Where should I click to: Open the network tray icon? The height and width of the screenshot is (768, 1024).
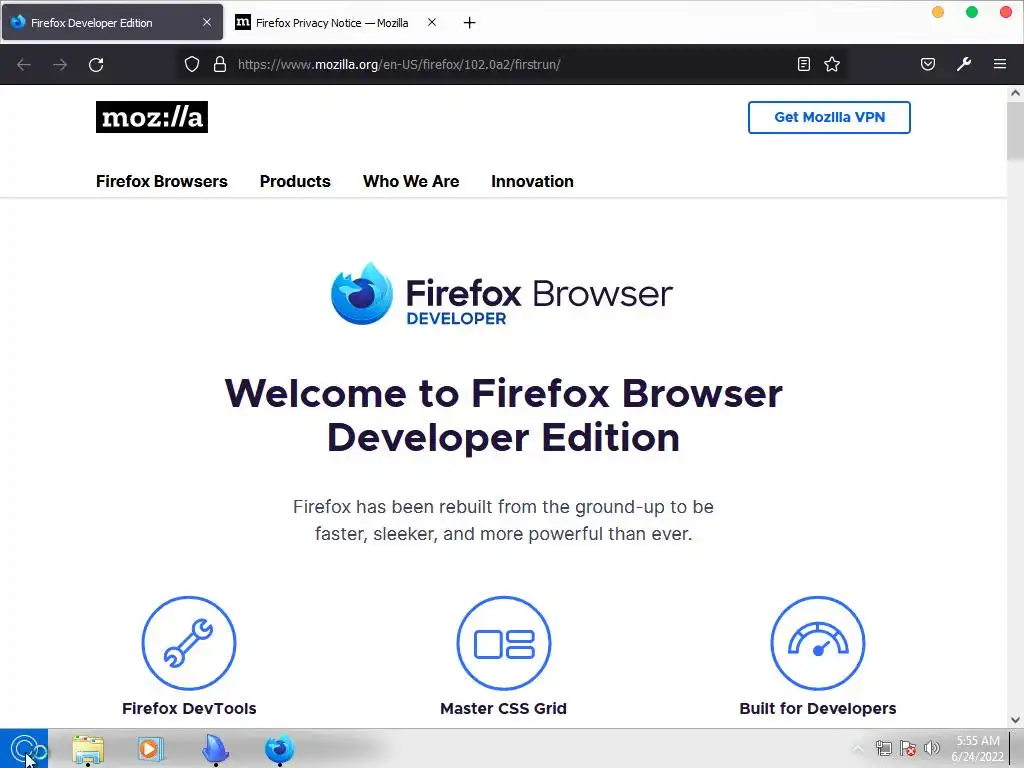click(884, 748)
